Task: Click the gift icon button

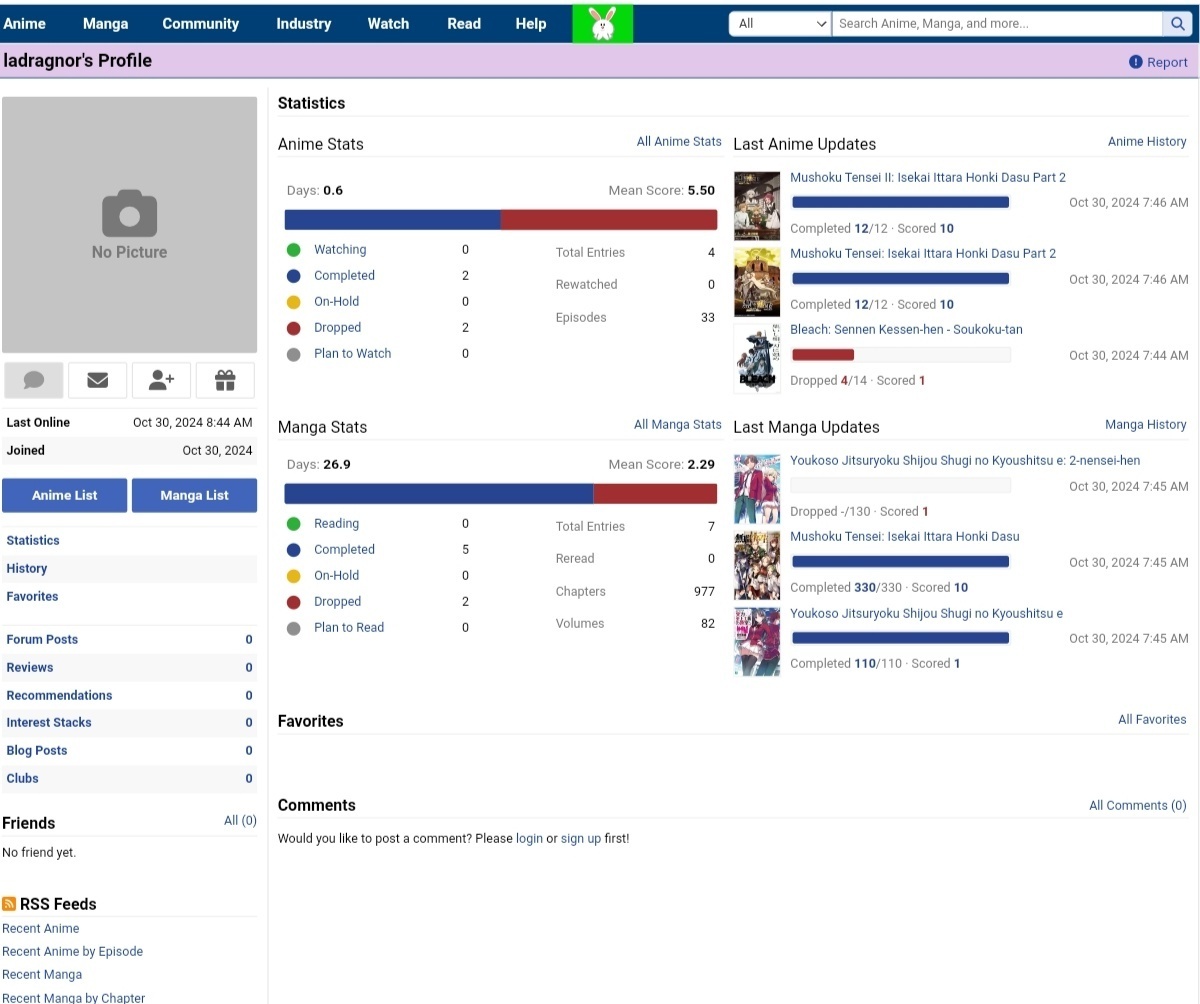Action: [225, 380]
